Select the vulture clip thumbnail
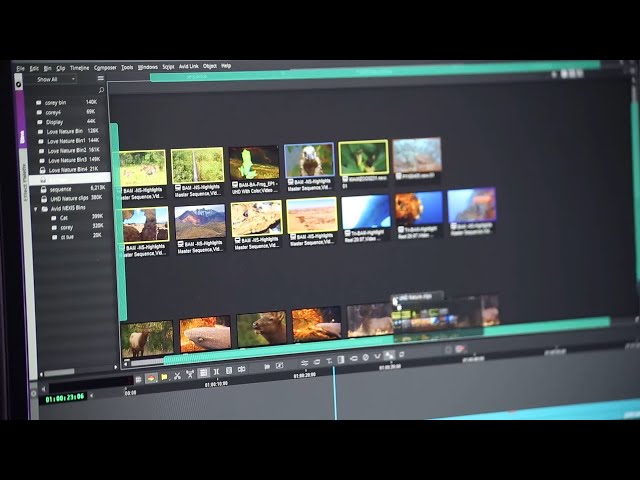This screenshot has width=640, height=480. (x=309, y=160)
